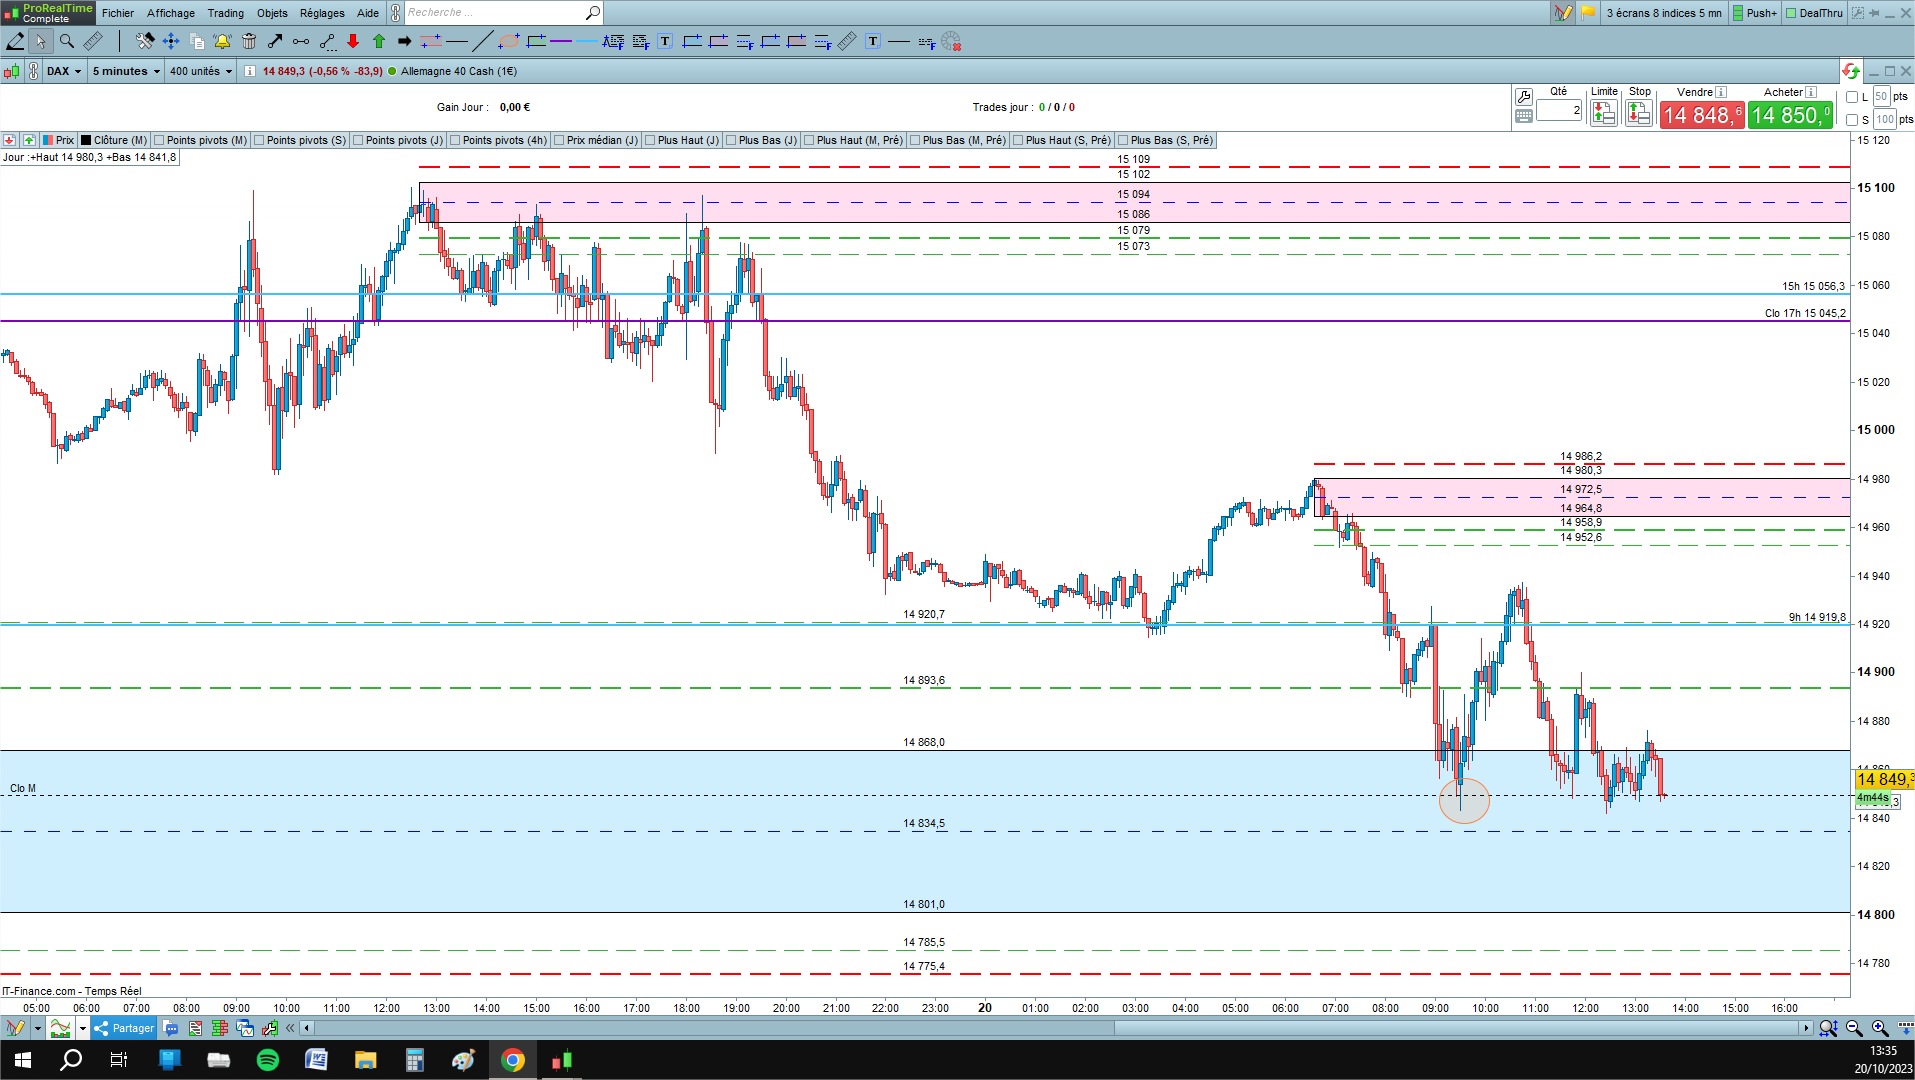Toggle the Points pivots (J) checkbox
Image resolution: width=1915 pixels, height=1080 pixels.
[358, 141]
